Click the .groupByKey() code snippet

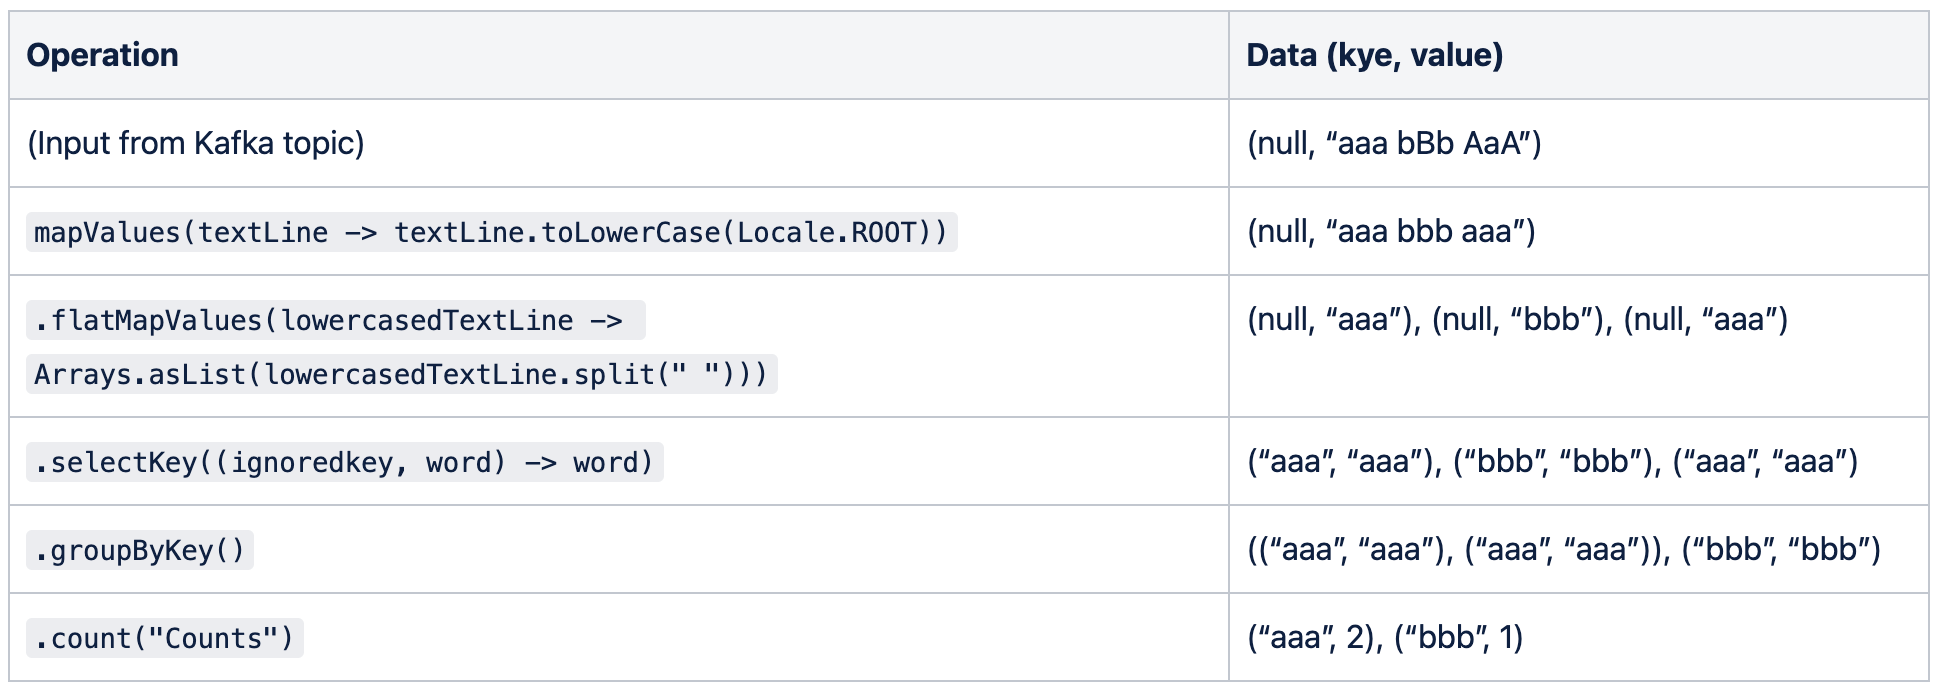pos(139,550)
